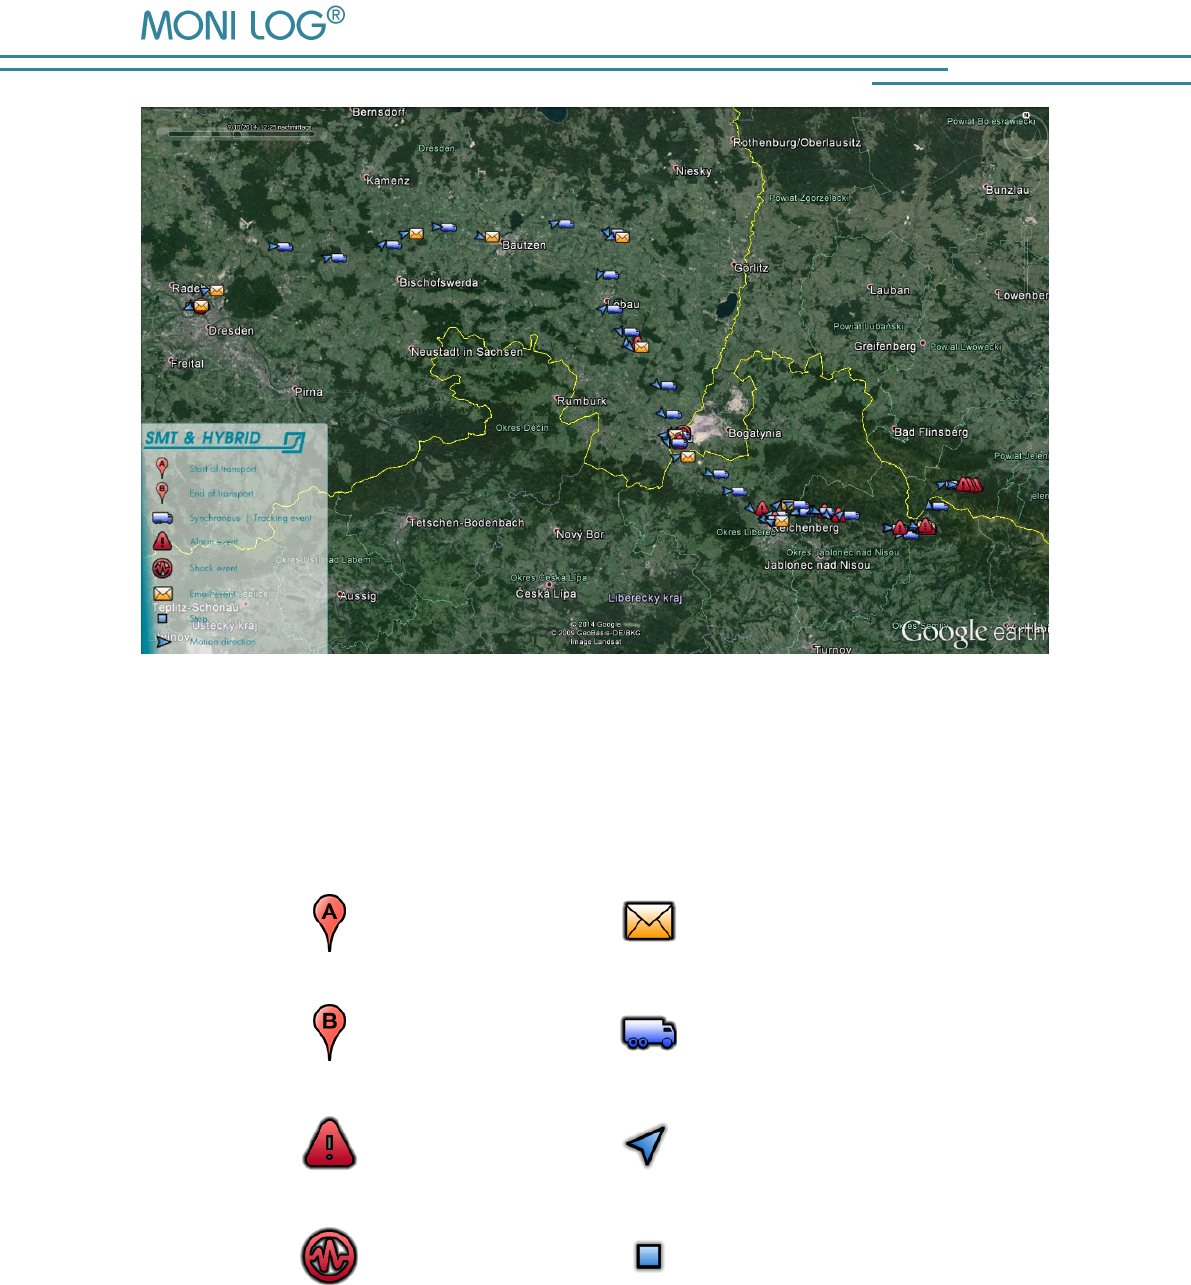The width and height of the screenshot is (1191, 1285).
Task: Click the Pirna town label
Action: [309, 392]
